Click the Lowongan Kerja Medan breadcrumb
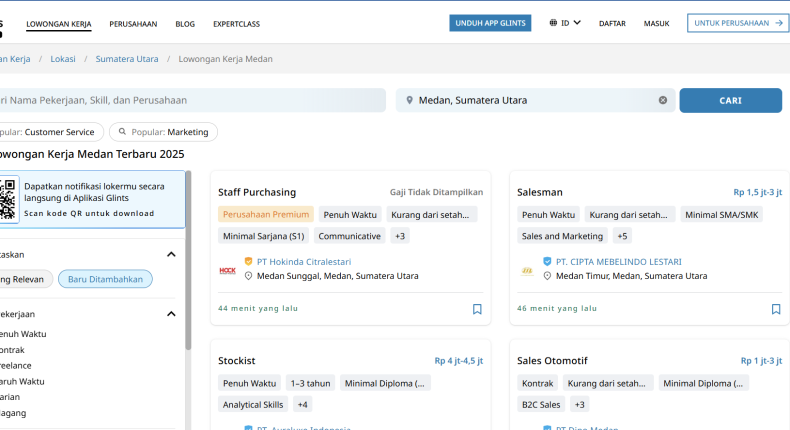Screen dimensions: 790x430 (x=226, y=59)
